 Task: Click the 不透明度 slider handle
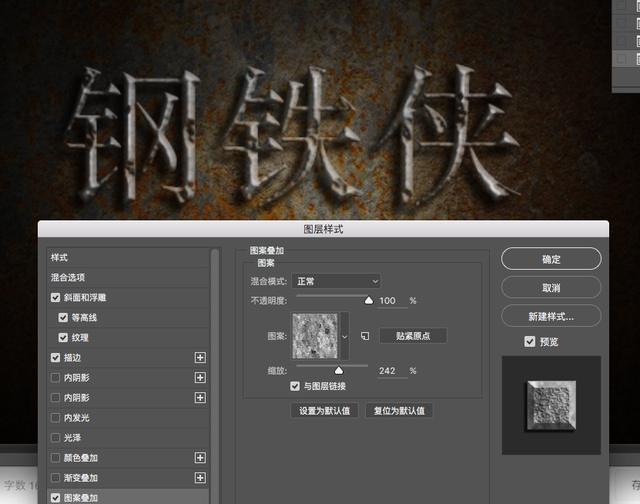[369, 301]
